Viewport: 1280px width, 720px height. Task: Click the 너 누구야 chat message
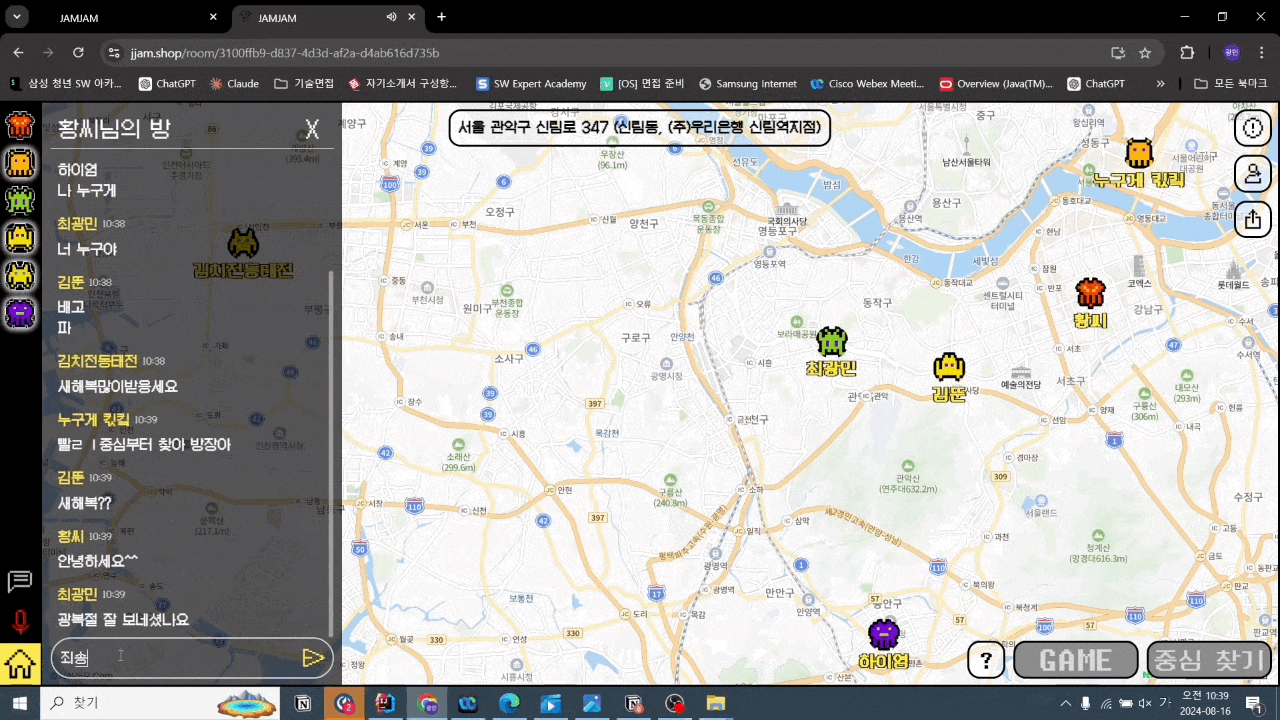(x=87, y=249)
